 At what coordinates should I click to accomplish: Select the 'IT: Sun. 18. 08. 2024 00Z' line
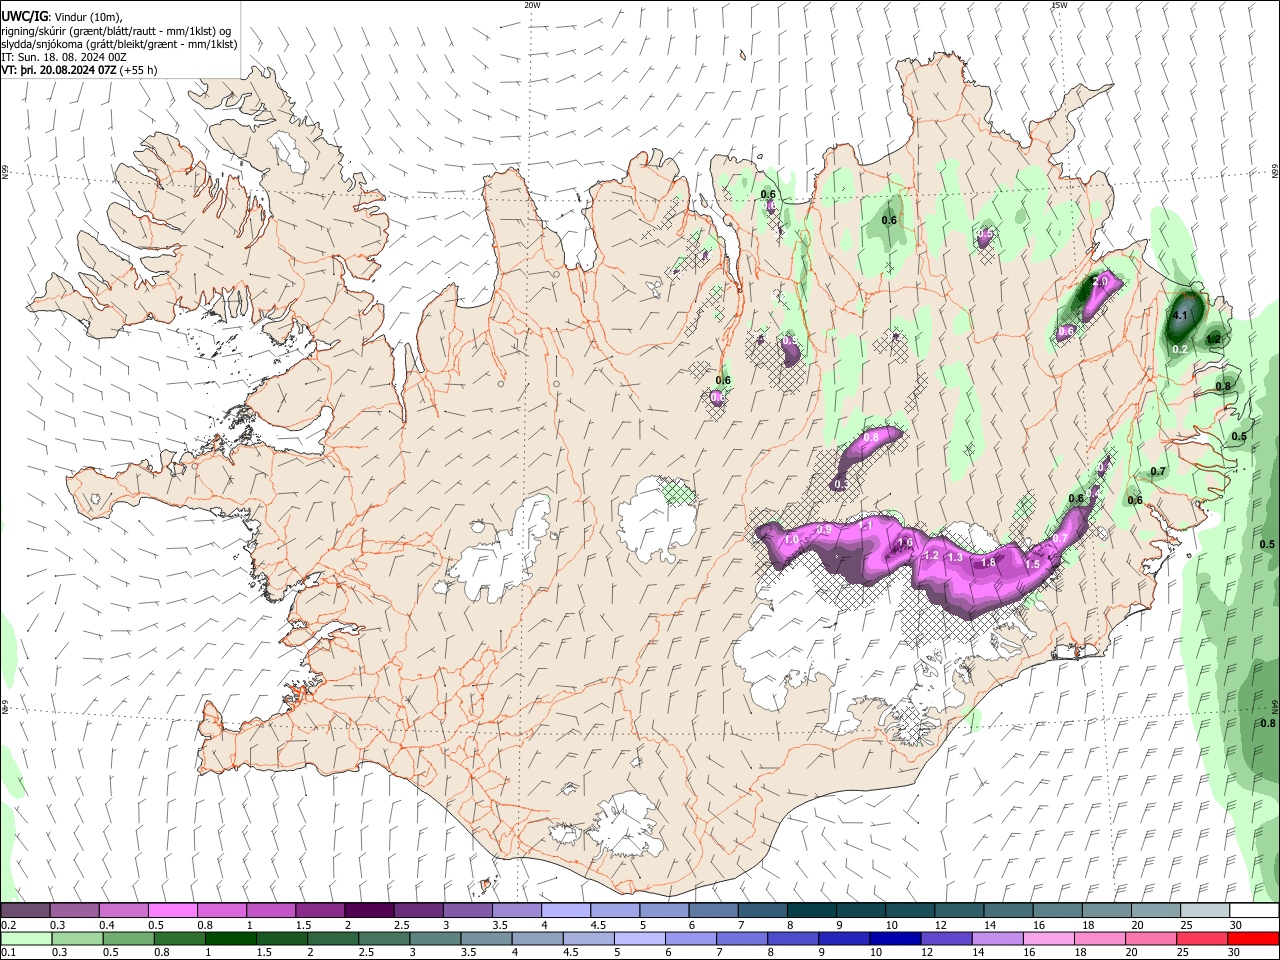coord(63,57)
